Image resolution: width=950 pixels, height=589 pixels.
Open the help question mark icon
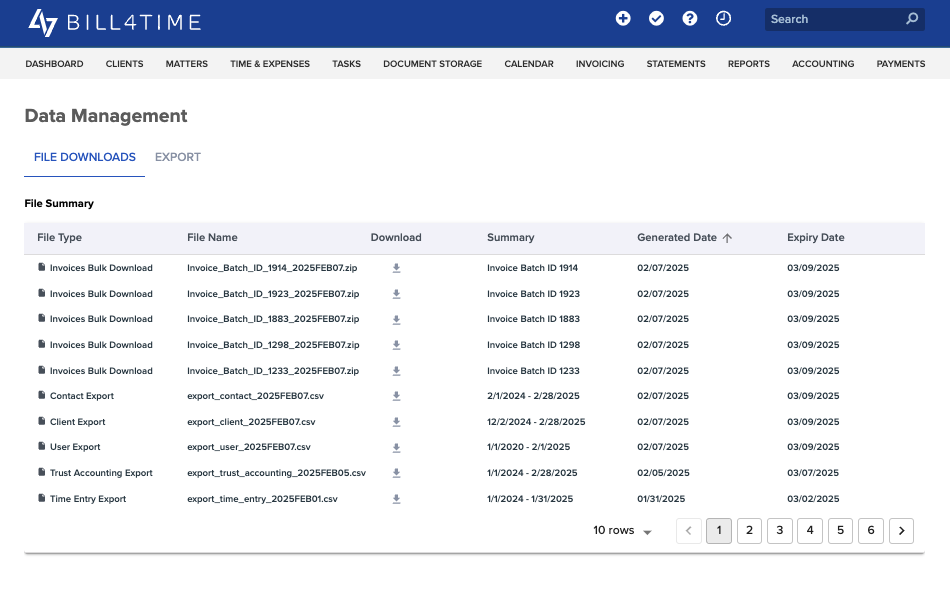point(690,19)
